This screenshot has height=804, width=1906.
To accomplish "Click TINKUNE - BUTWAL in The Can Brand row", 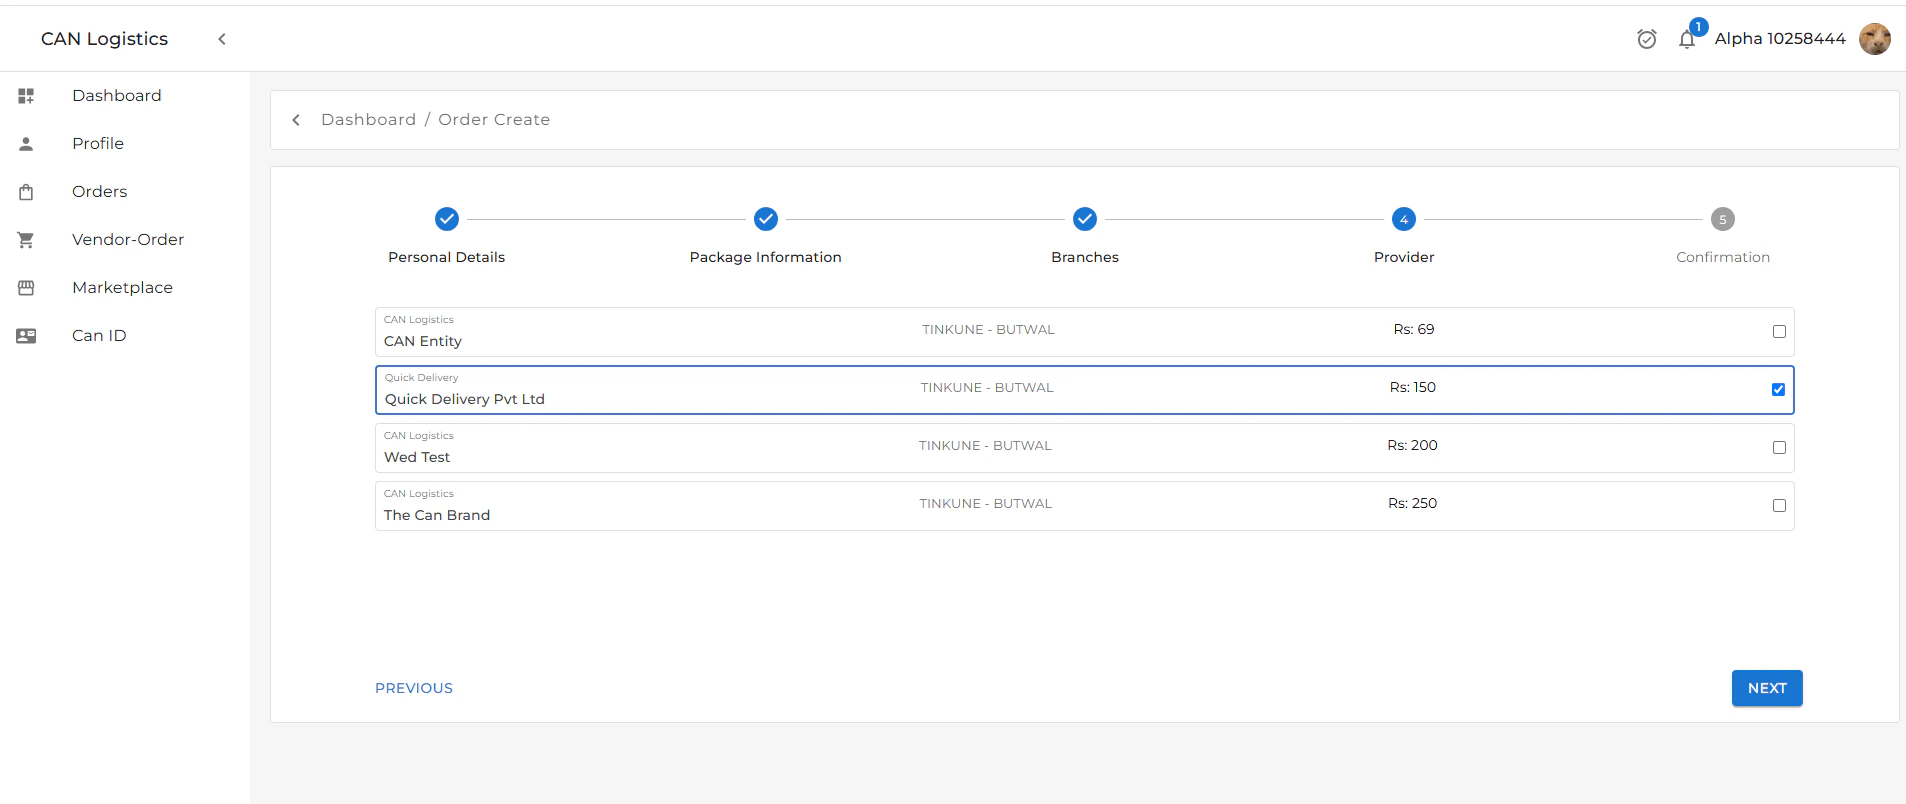I will pos(986,504).
